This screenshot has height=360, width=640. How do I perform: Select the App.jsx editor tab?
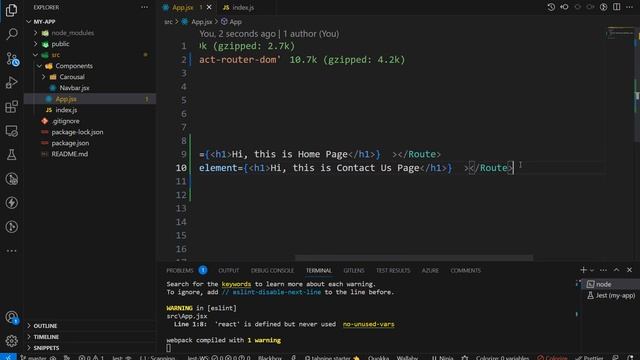[182, 7]
